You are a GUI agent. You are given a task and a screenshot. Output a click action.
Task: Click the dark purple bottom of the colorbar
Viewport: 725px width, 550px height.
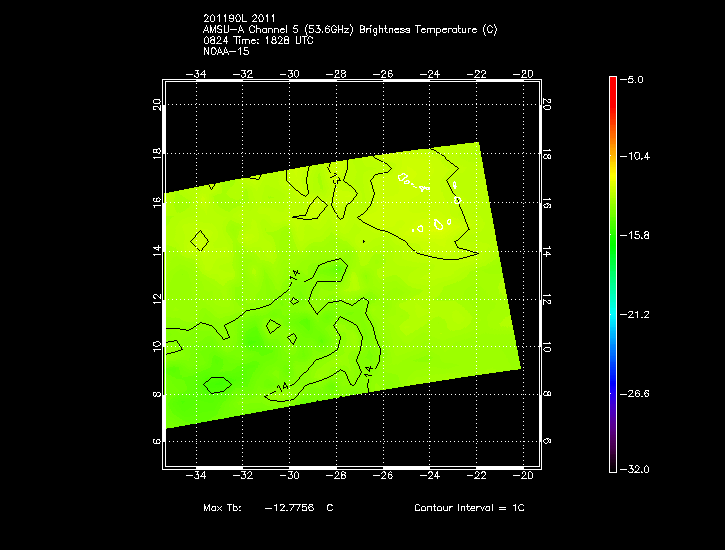tap(612, 464)
